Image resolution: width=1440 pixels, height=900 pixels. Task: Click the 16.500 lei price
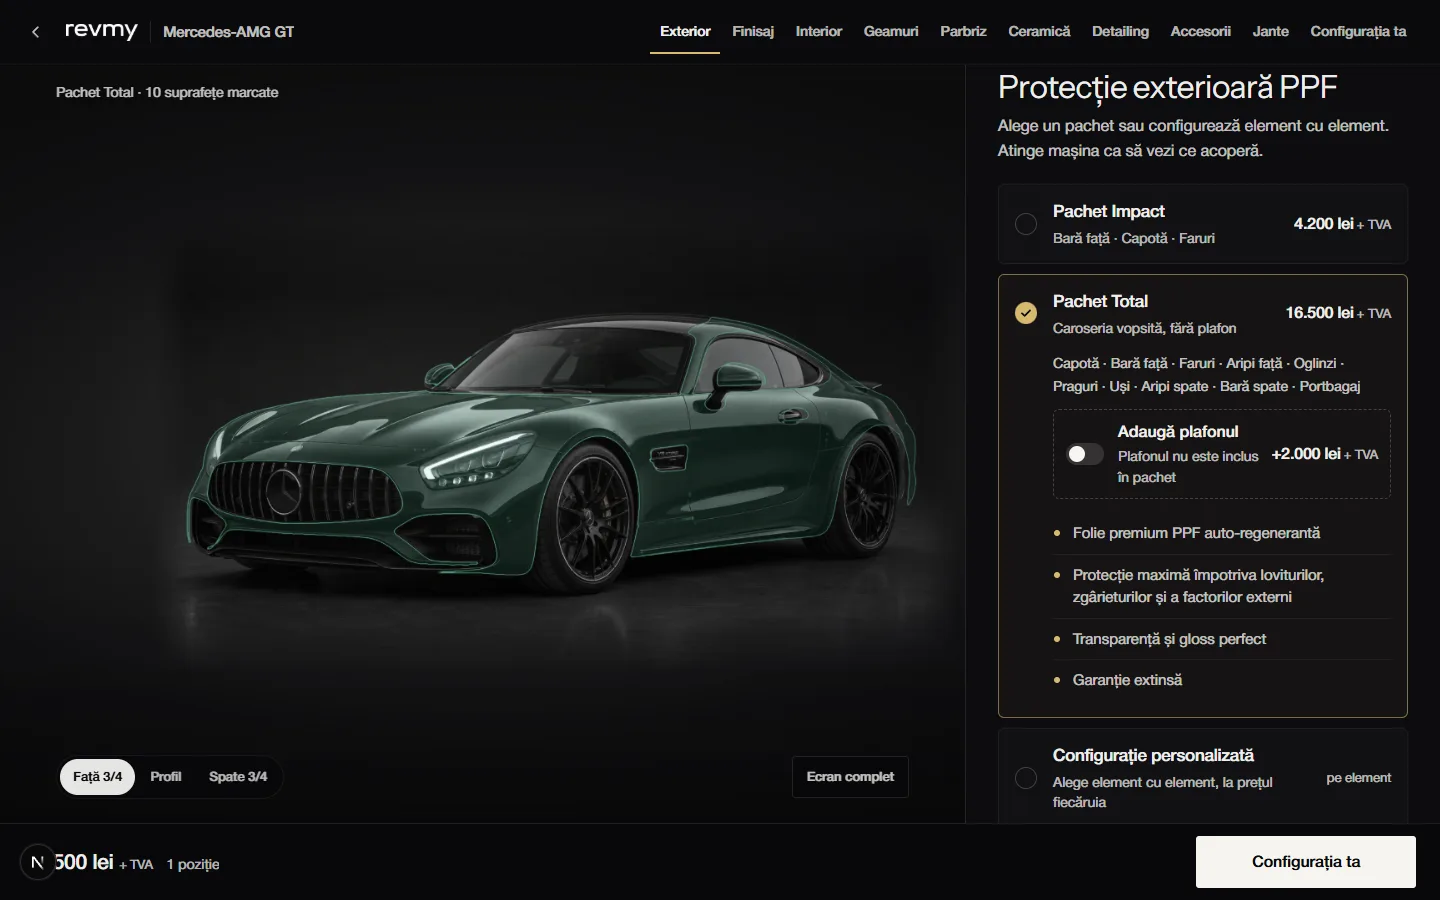click(x=1319, y=313)
